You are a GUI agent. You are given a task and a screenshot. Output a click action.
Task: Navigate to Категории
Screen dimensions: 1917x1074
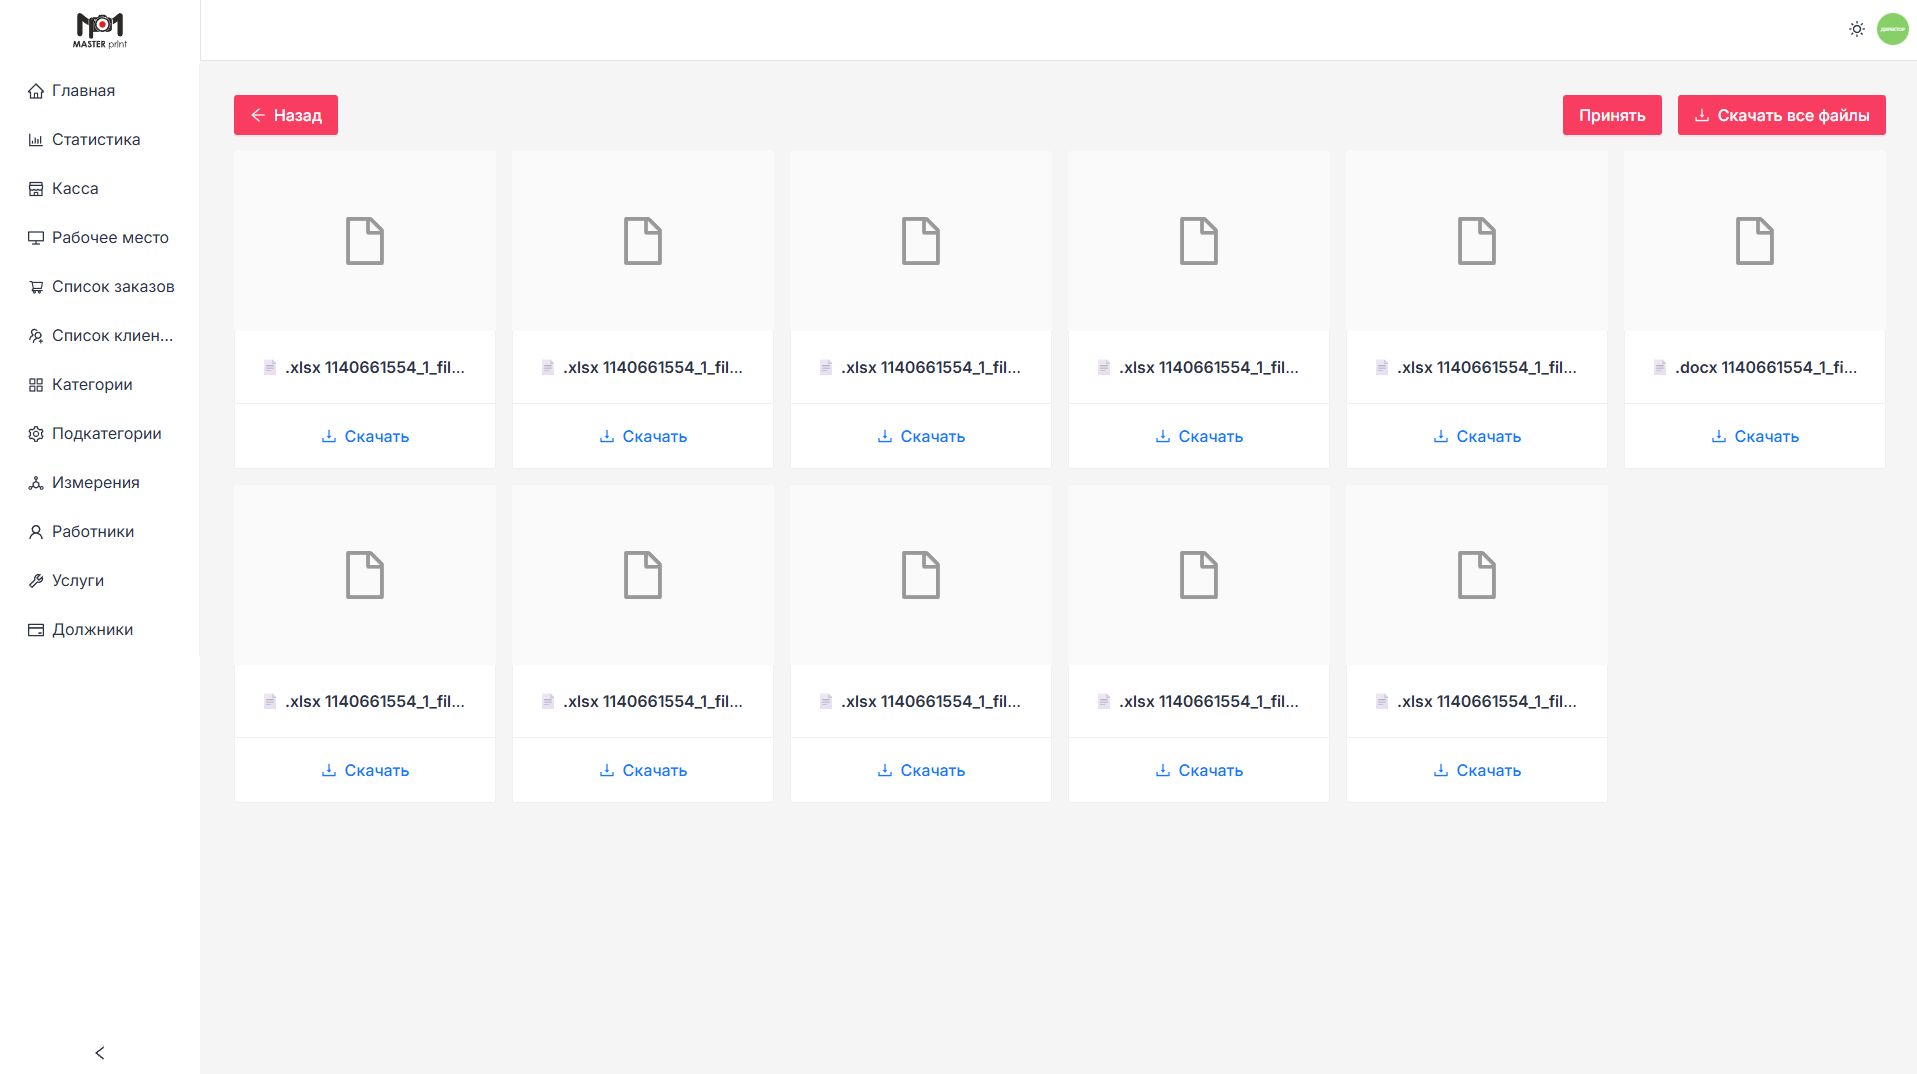(x=91, y=385)
